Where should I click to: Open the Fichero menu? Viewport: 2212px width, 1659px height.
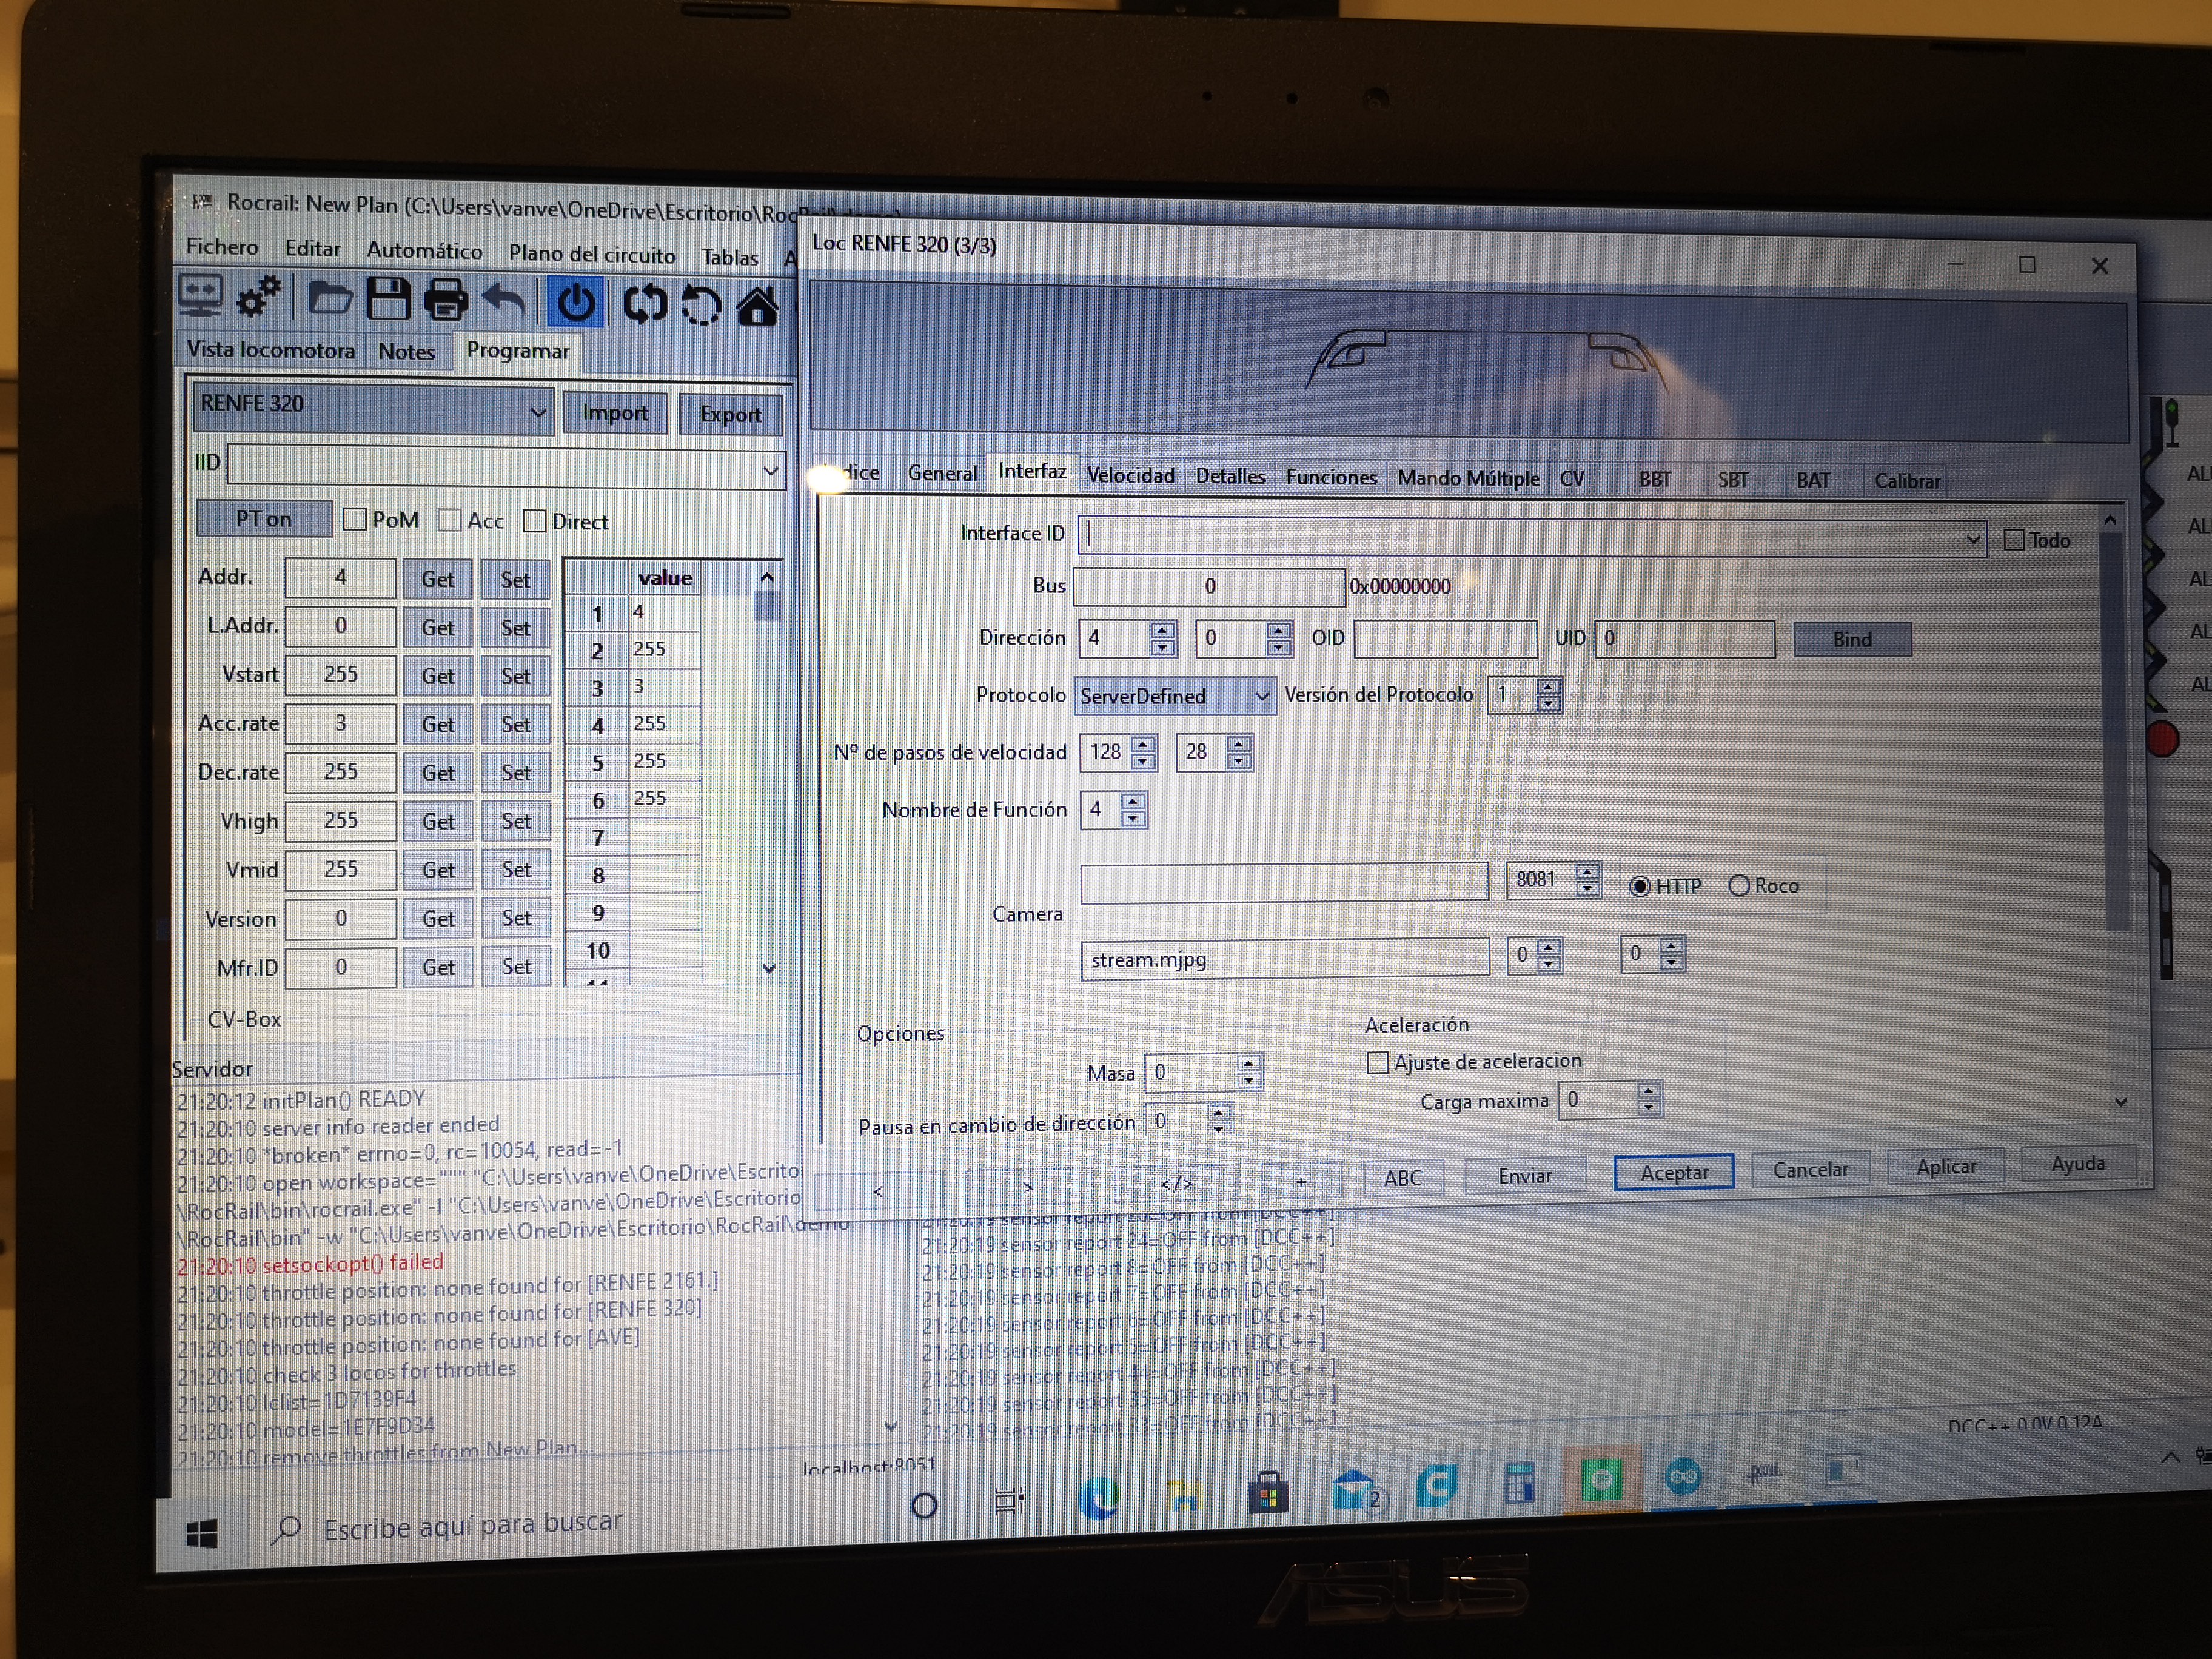[222, 246]
